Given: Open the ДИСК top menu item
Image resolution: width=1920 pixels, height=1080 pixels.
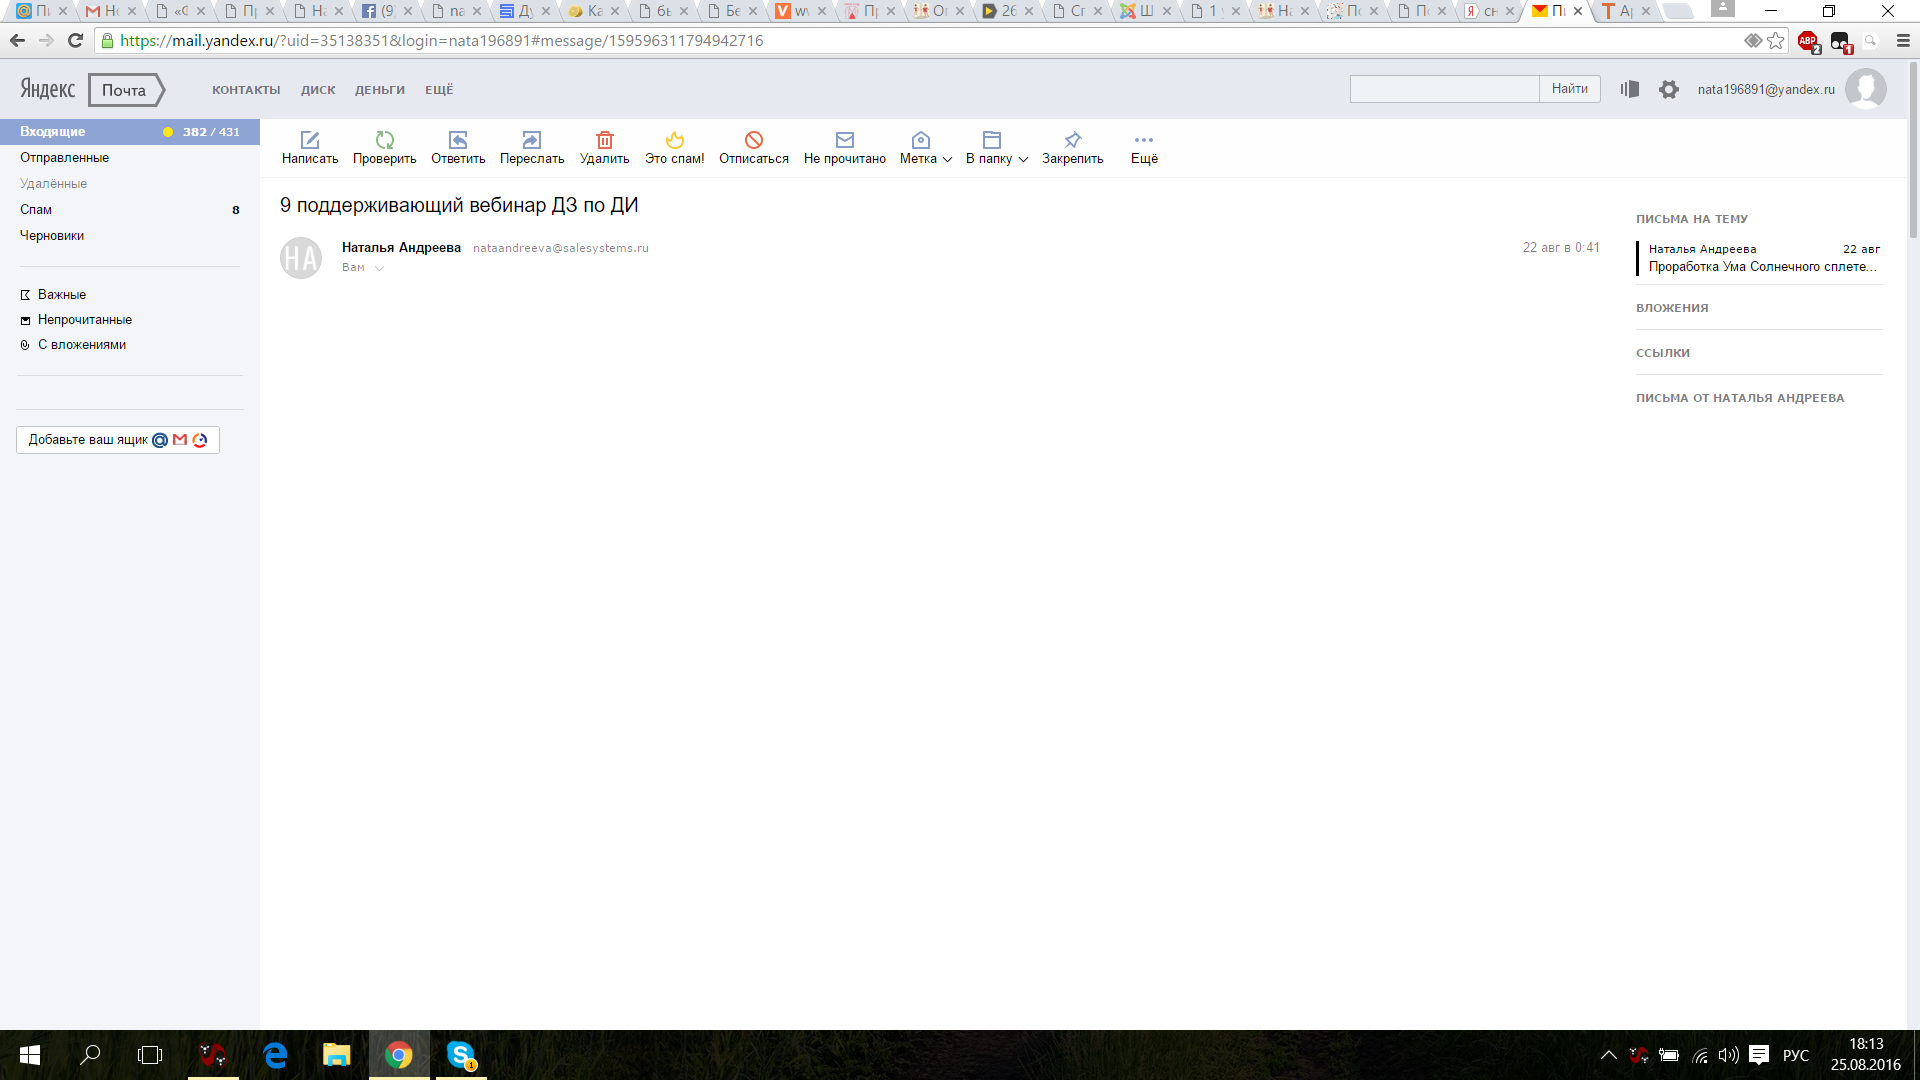Looking at the screenshot, I should click(318, 90).
